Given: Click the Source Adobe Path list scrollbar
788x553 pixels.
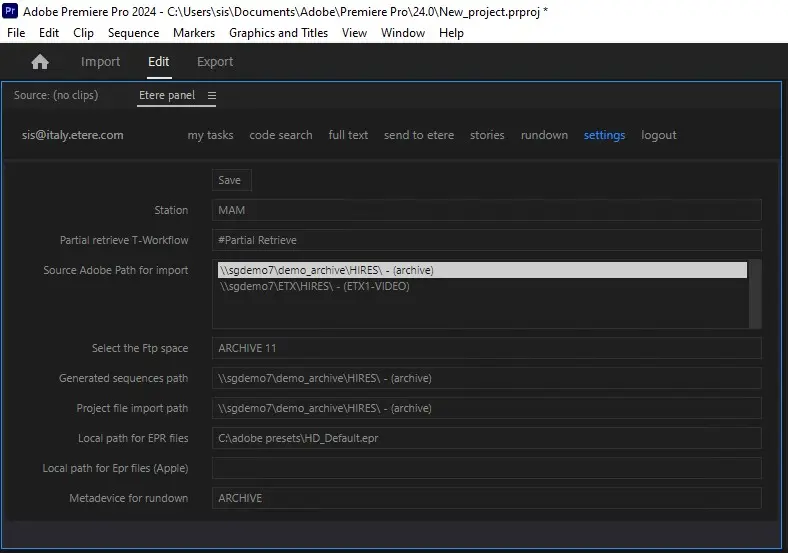Looking at the screenshot, I should 756,293.
